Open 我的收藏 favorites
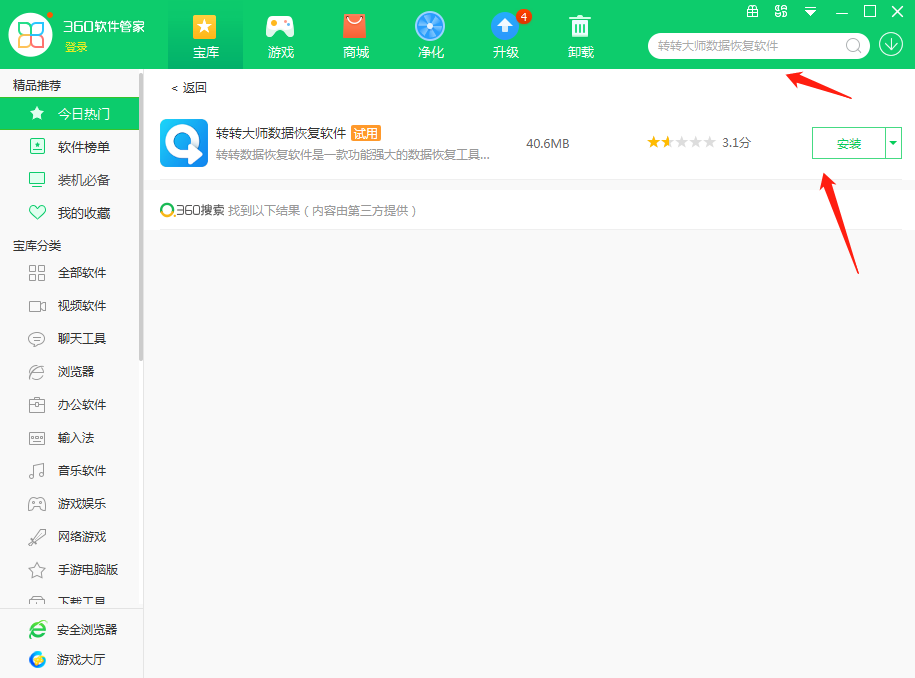Screen dimensions: 915x678 [x=69, y=213]
